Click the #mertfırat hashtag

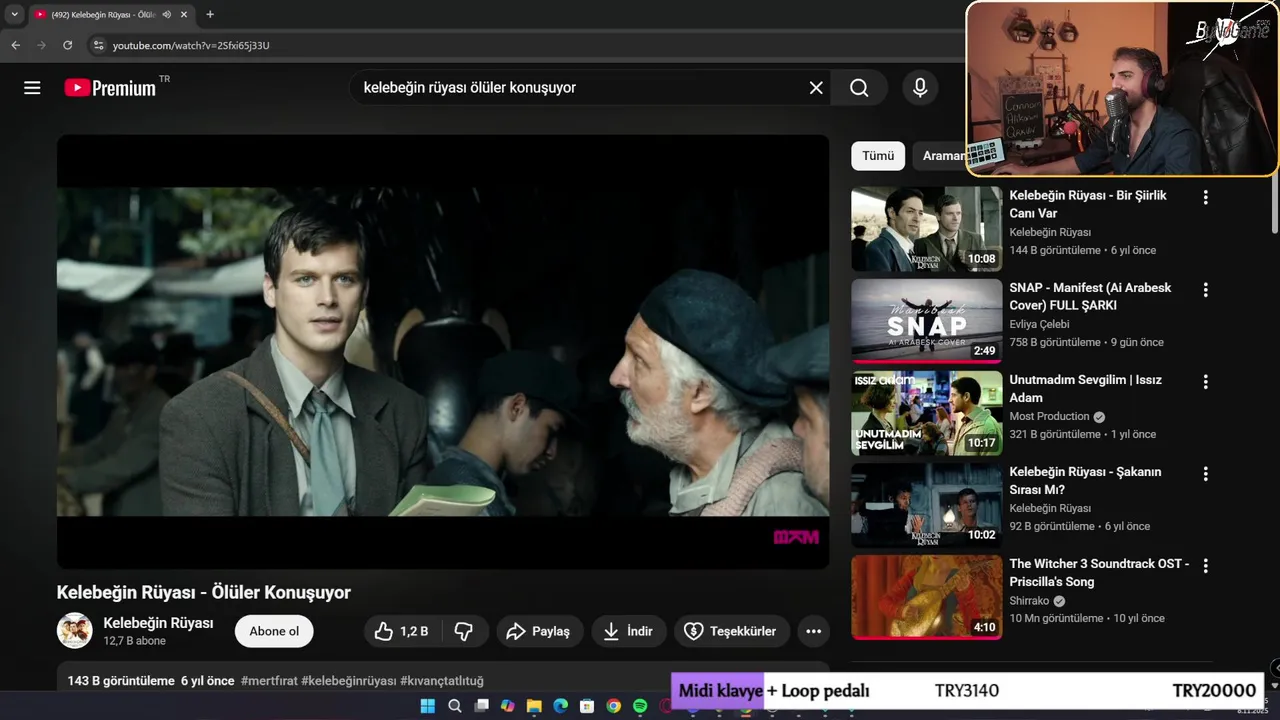click(x=269, y=681)
